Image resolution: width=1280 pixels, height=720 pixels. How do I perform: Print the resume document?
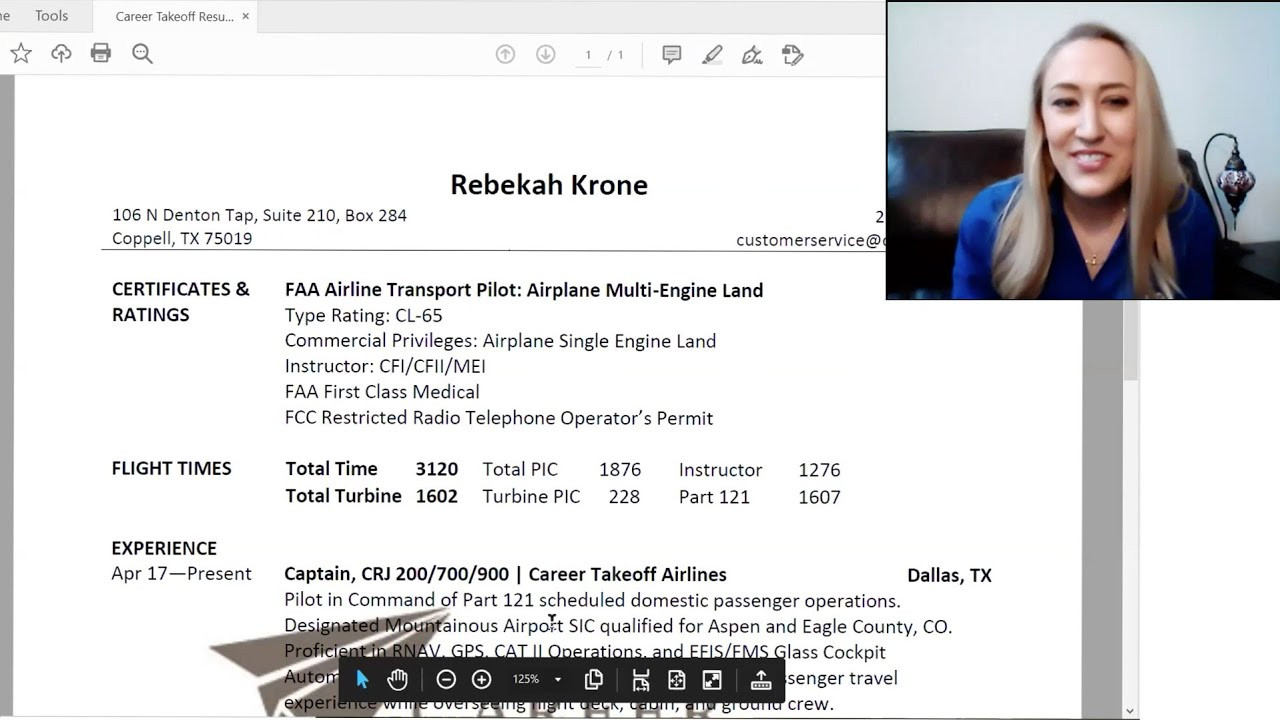click(101, 54)
